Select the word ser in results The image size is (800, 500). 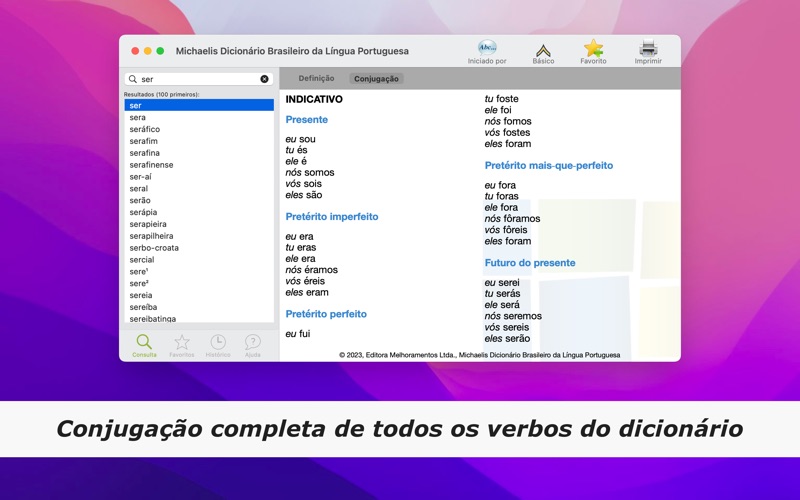pos(199,106)
